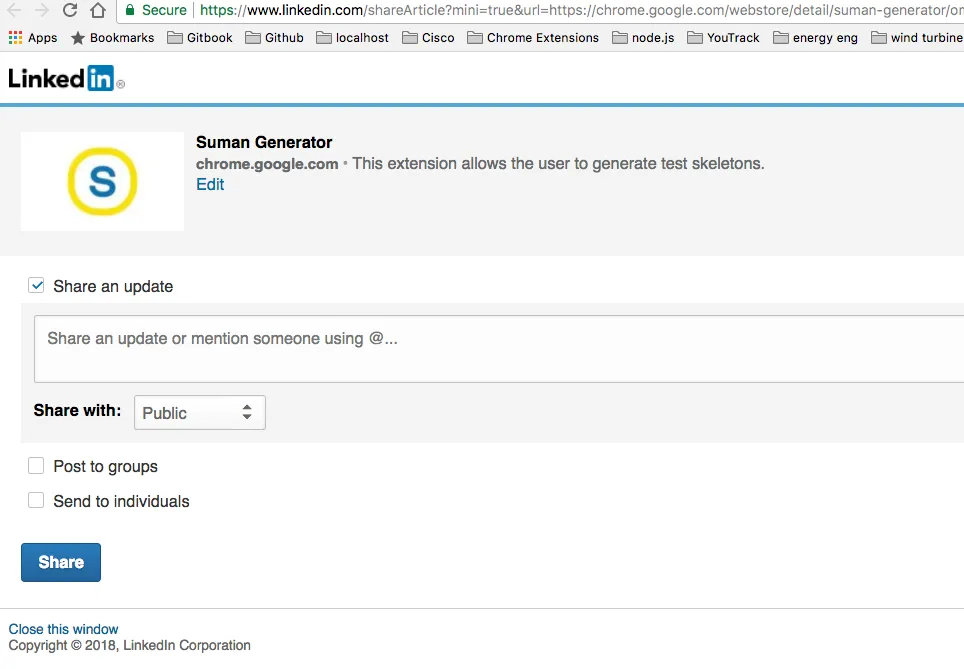Click the browser address bar URL
964x669 pixels.
581,10
